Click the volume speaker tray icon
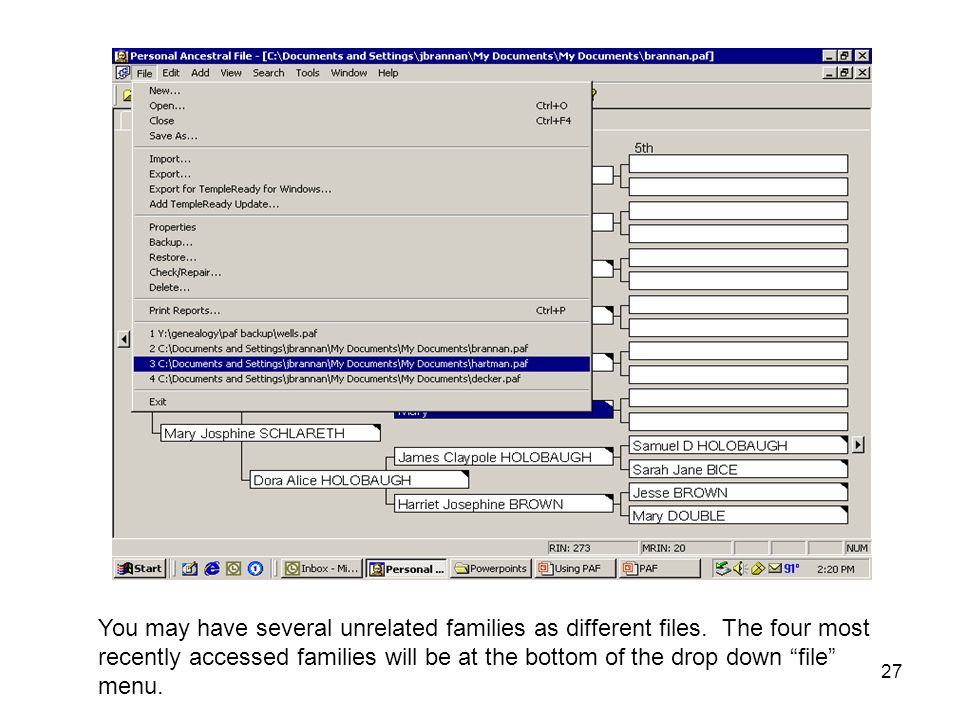Screen dimensions: 960x720 pyautogui.click(x=740, y=569)
